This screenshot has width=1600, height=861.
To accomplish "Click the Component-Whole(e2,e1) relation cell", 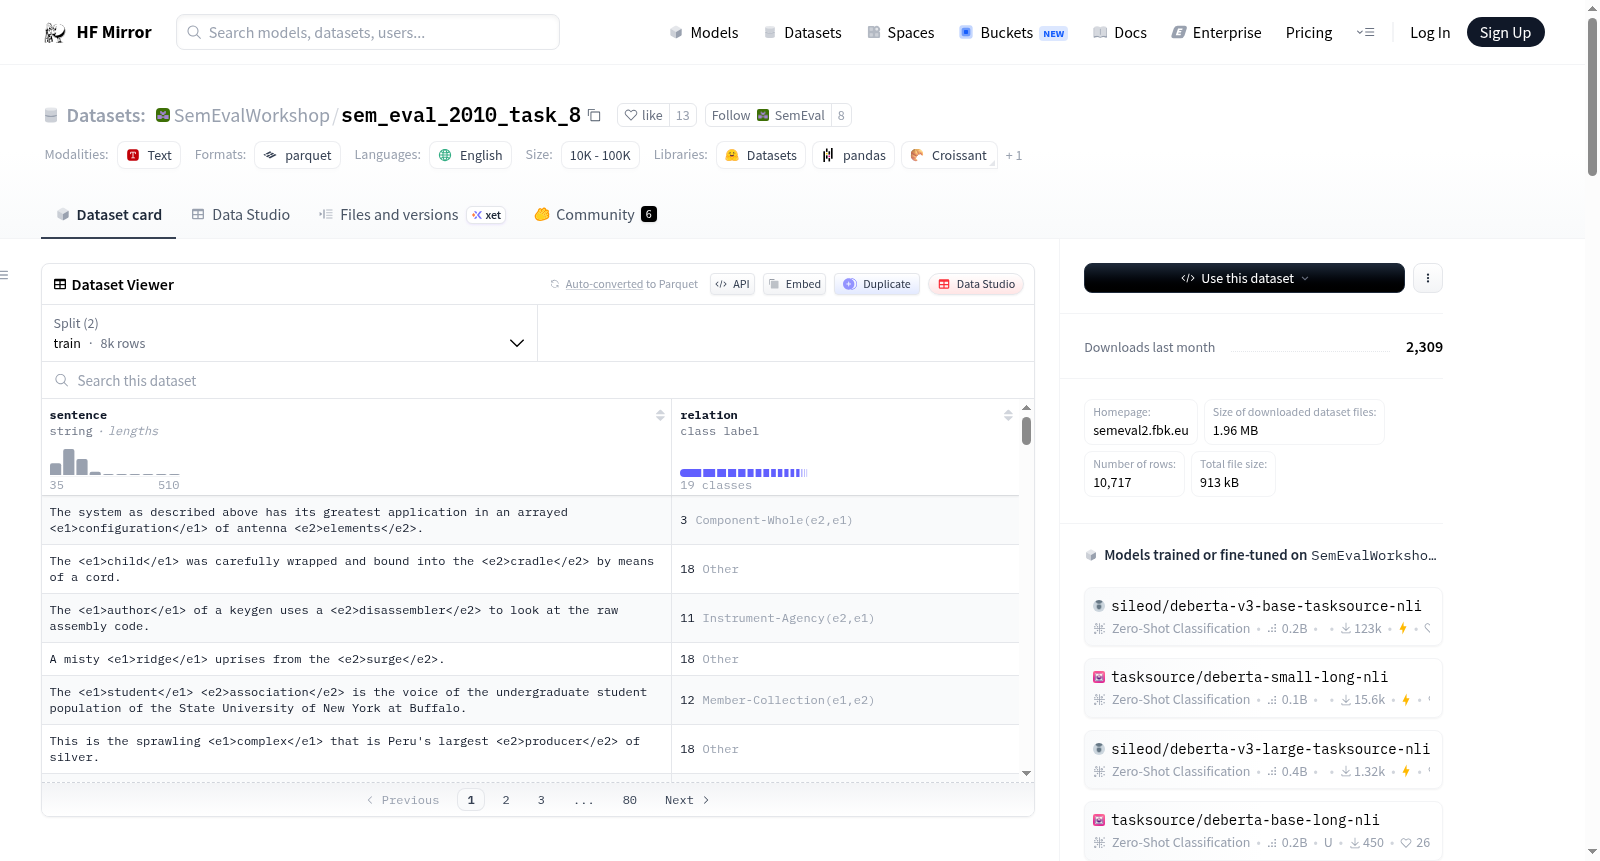I will [x=845, y=520].
